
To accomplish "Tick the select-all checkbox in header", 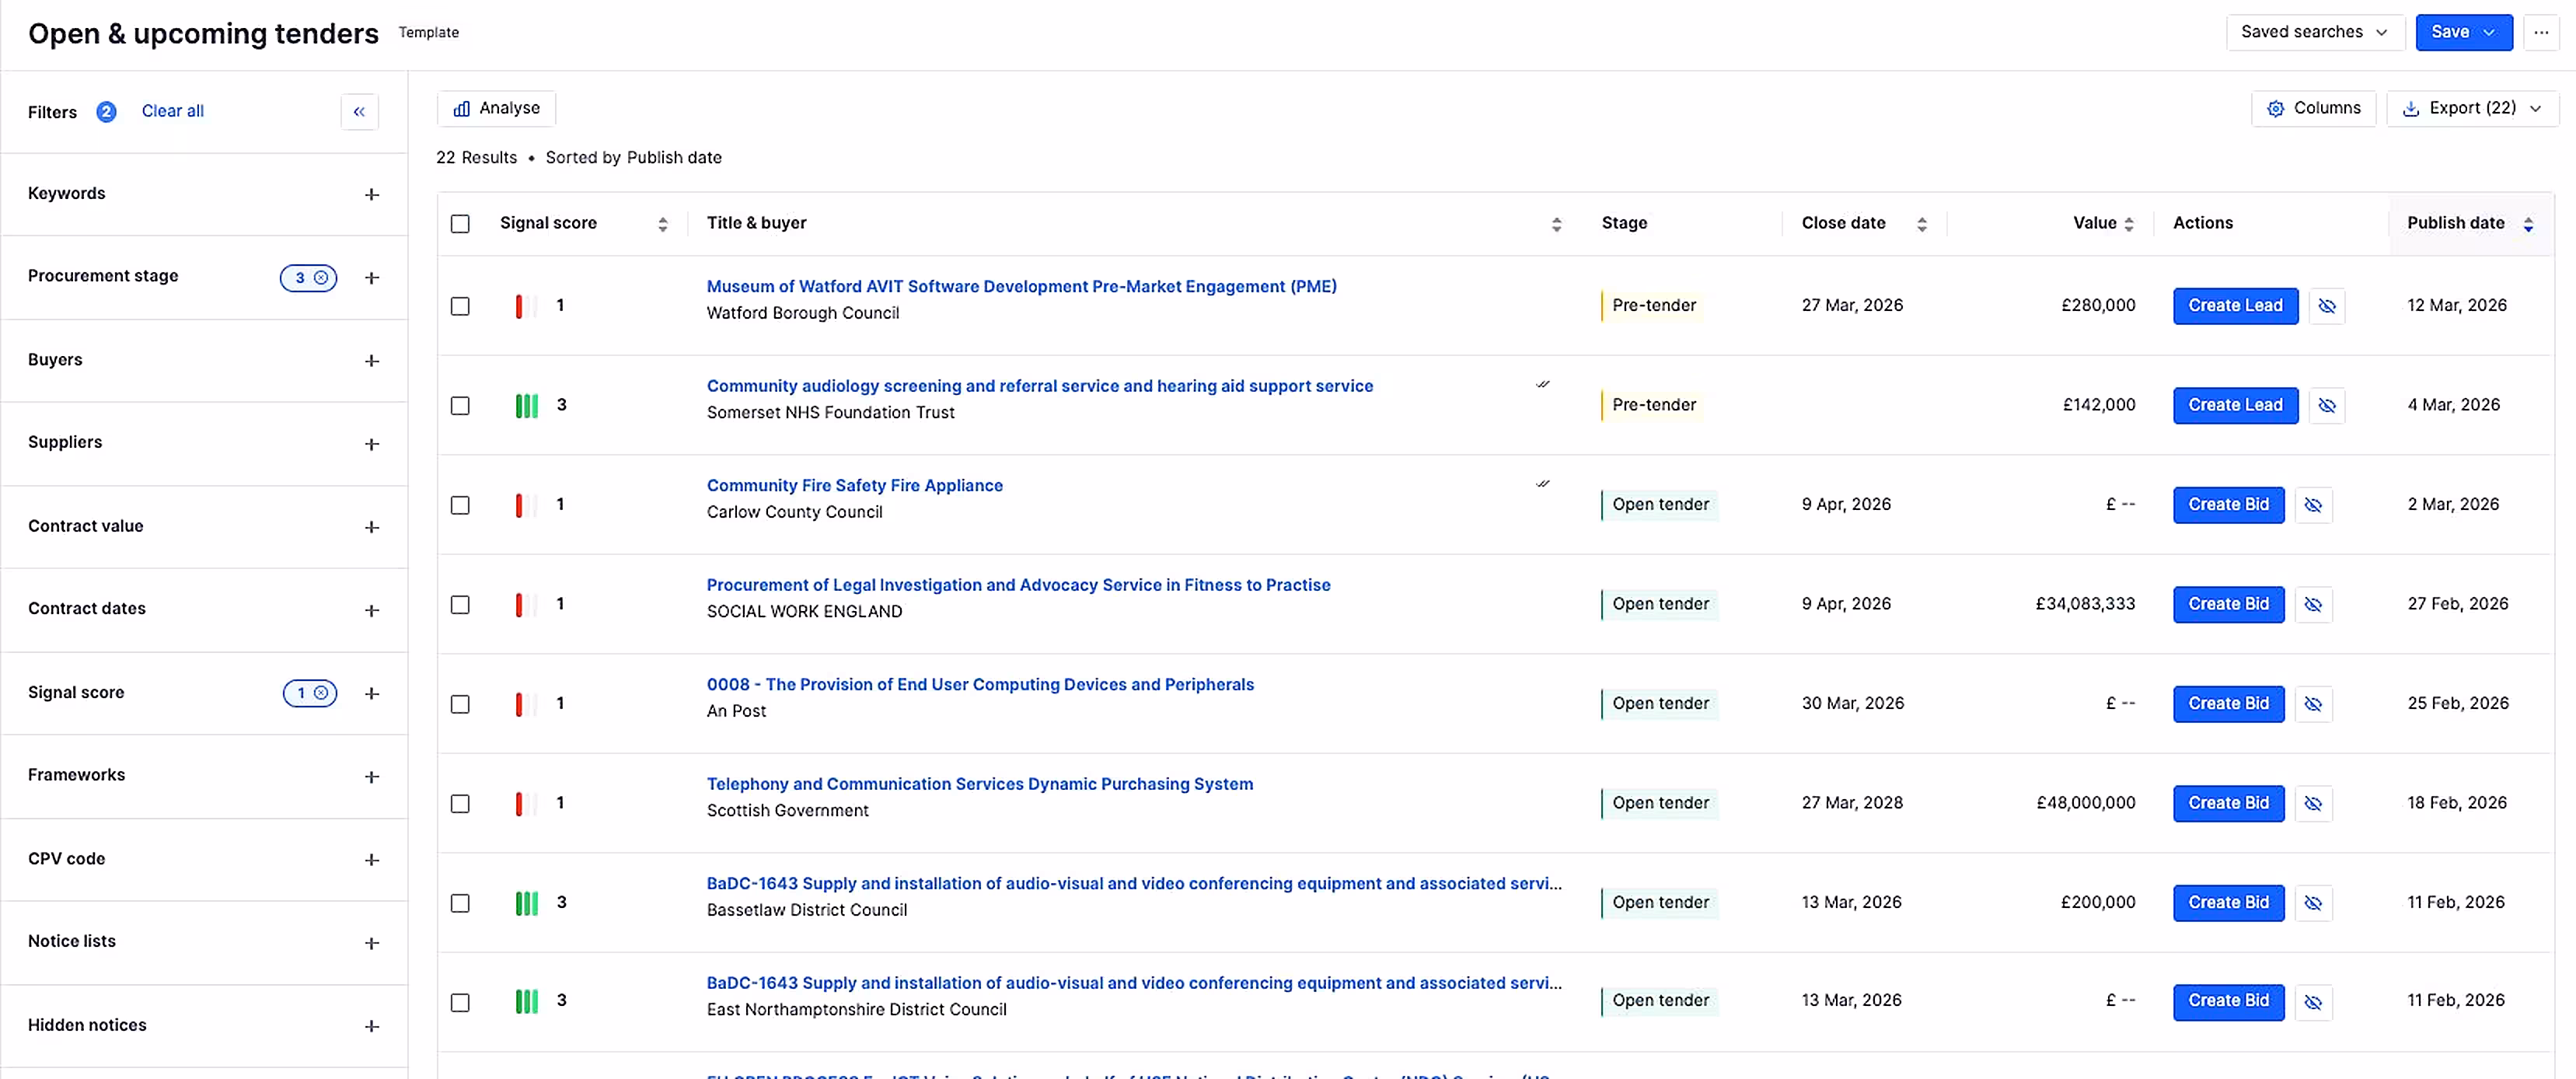I will 460,224.
